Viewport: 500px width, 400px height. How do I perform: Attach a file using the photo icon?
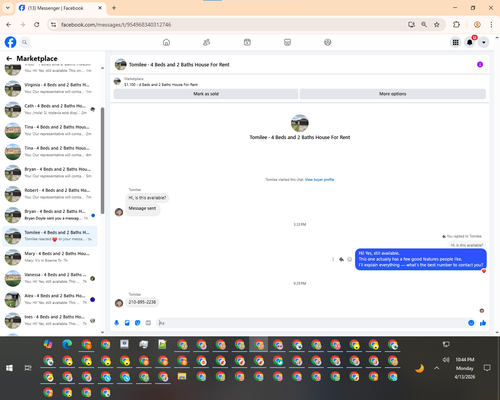[x=127, y=323]
